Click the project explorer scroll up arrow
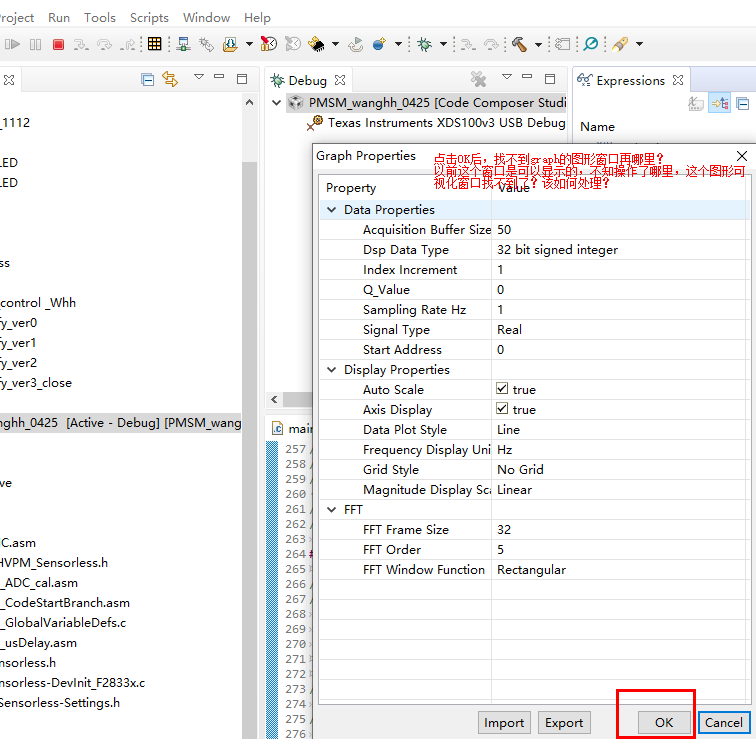756x739 pixels. tap(249, 102)
